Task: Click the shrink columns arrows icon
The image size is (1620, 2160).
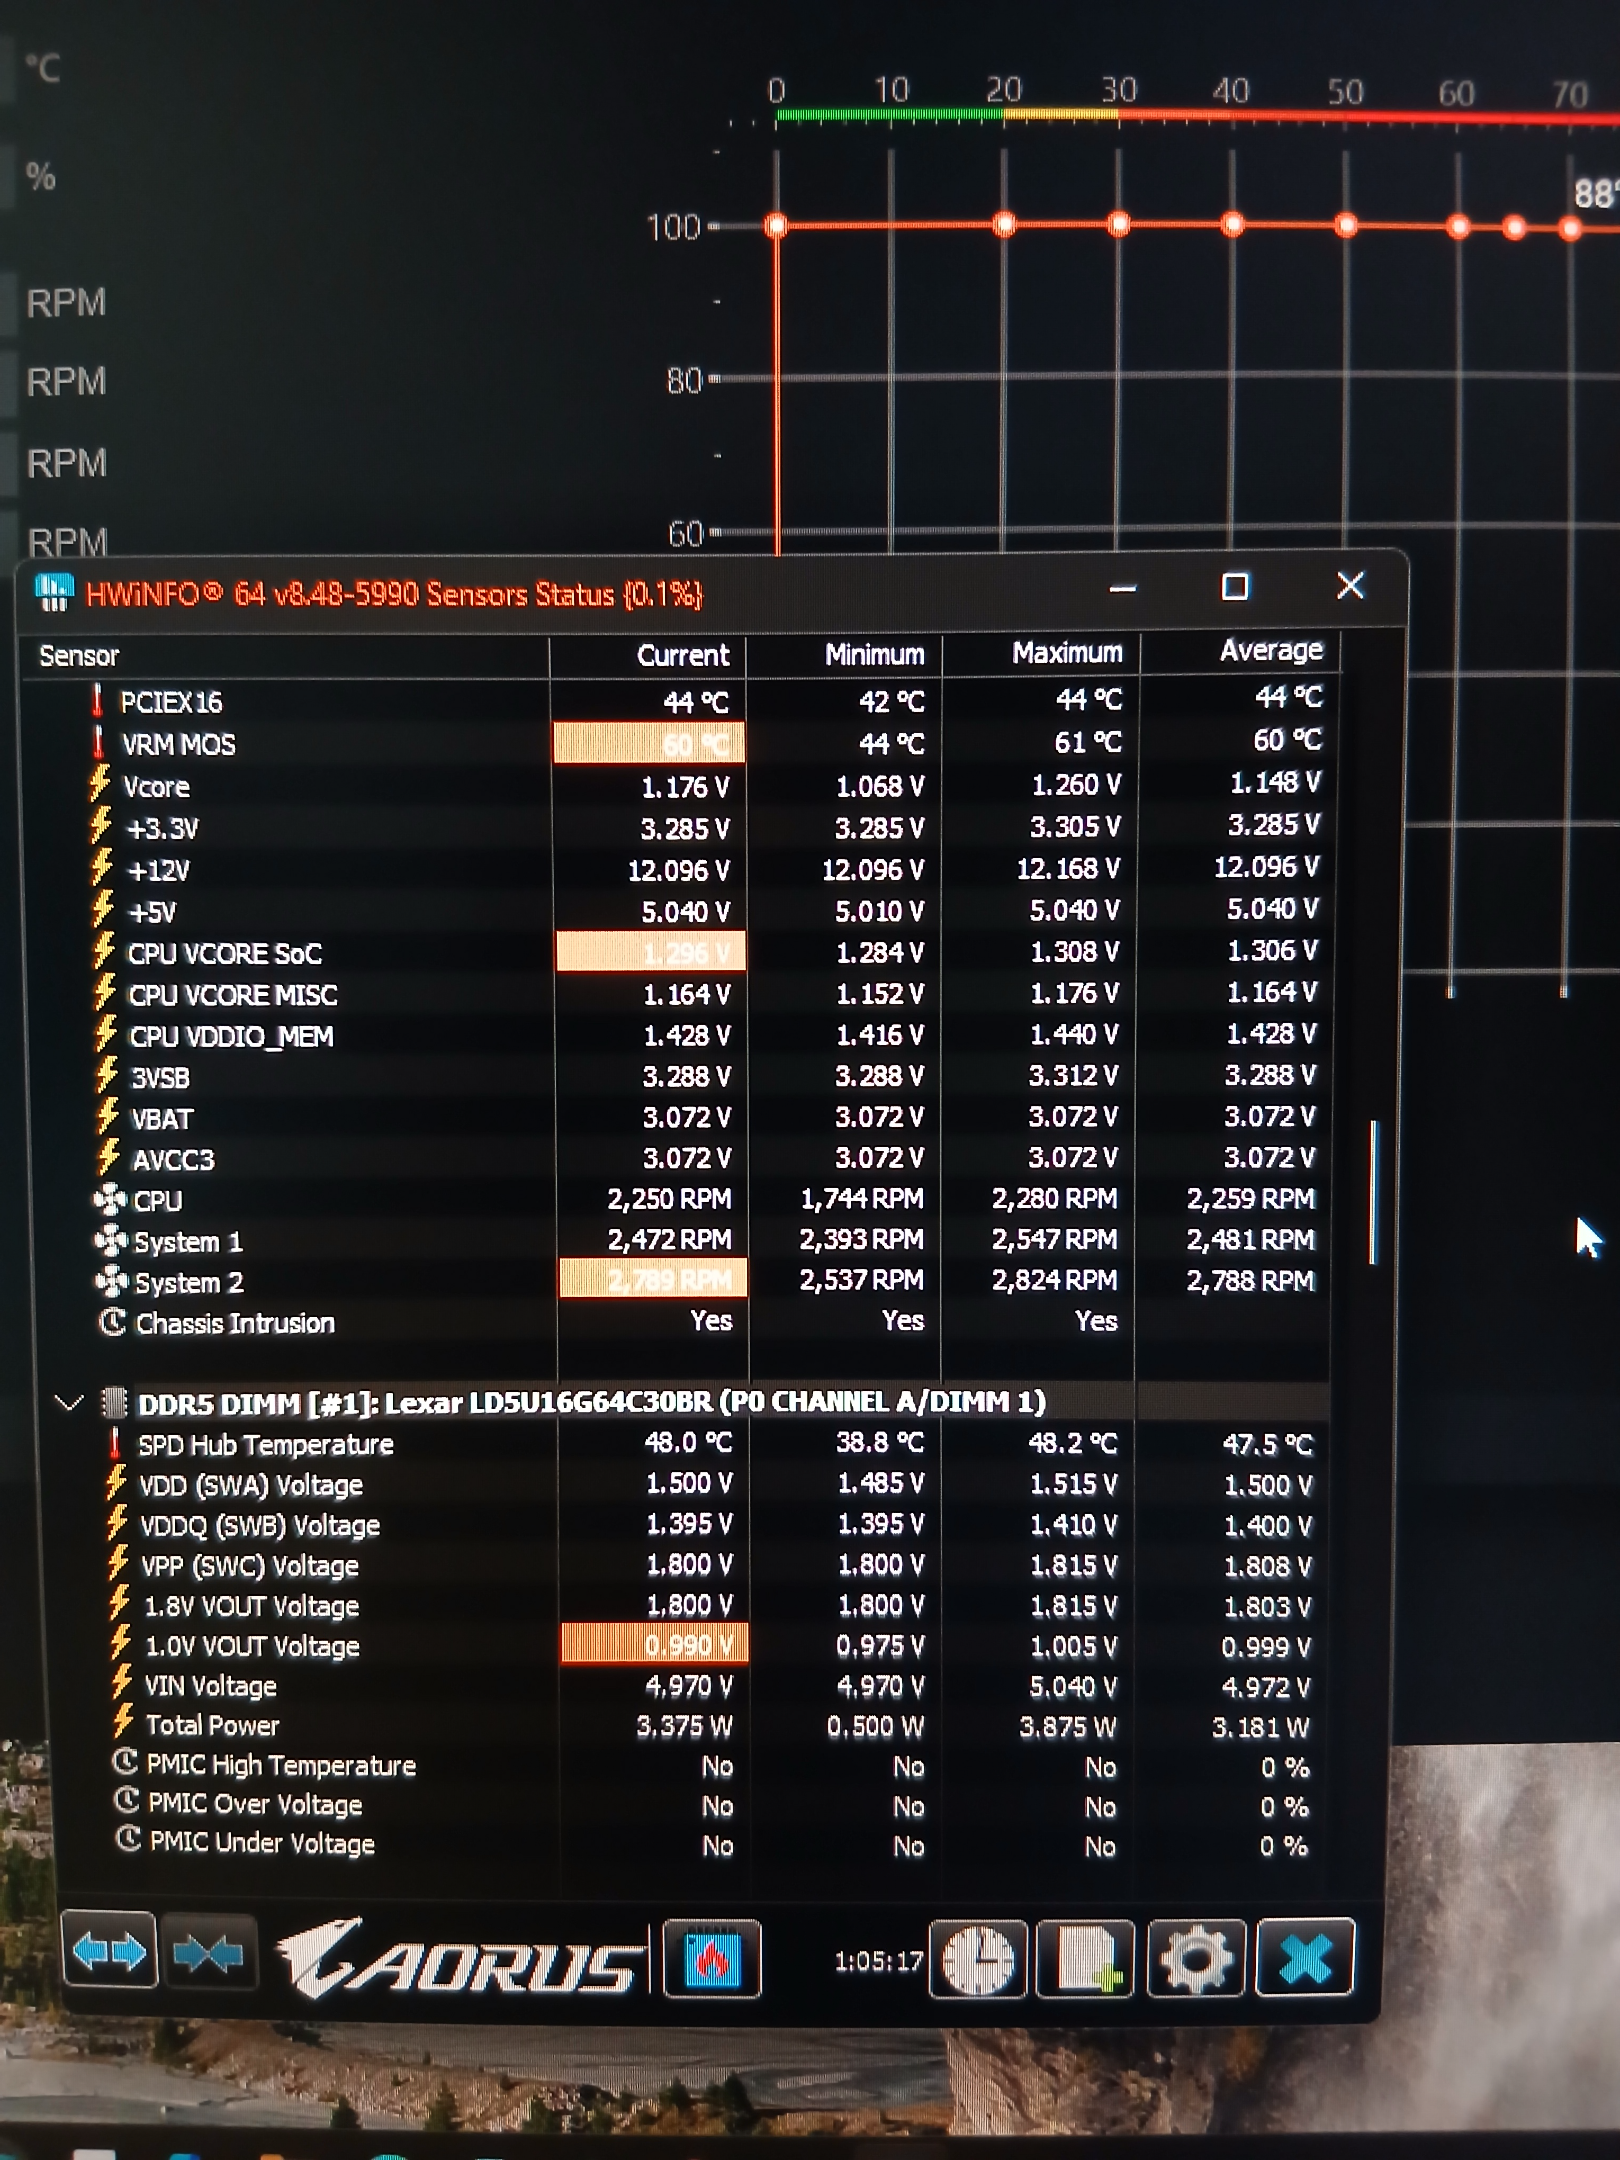Action: pyautogui.click(x=208, y=1952)
